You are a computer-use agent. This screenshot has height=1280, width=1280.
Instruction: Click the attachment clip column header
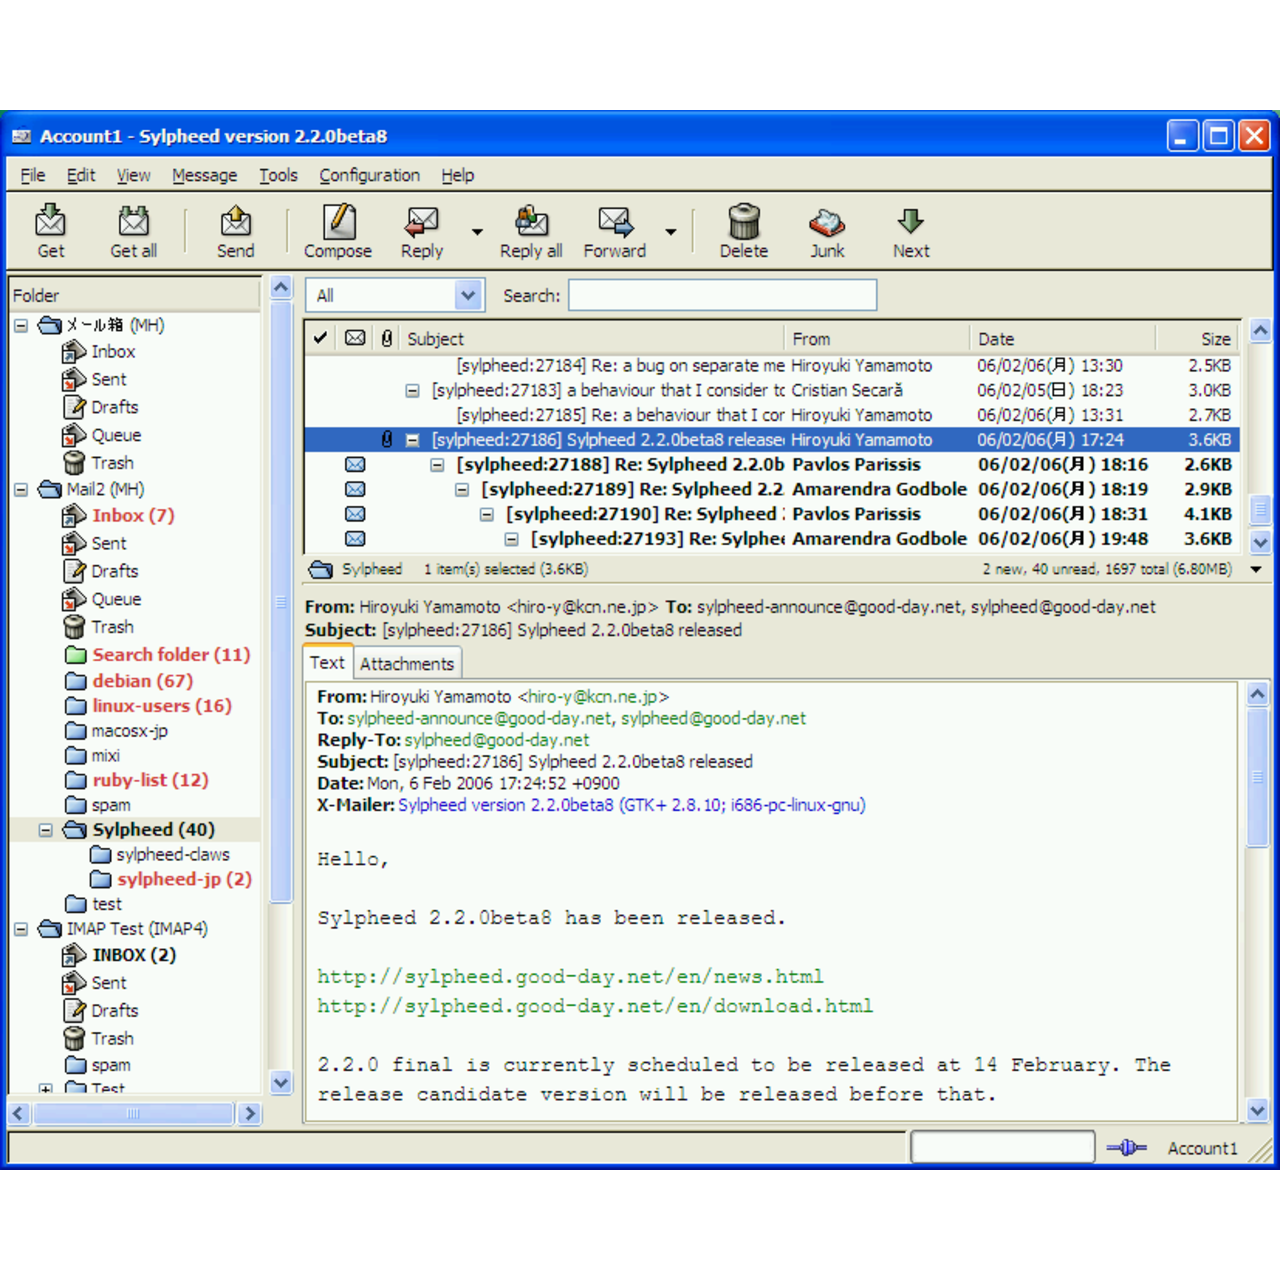tap(387, 338)
